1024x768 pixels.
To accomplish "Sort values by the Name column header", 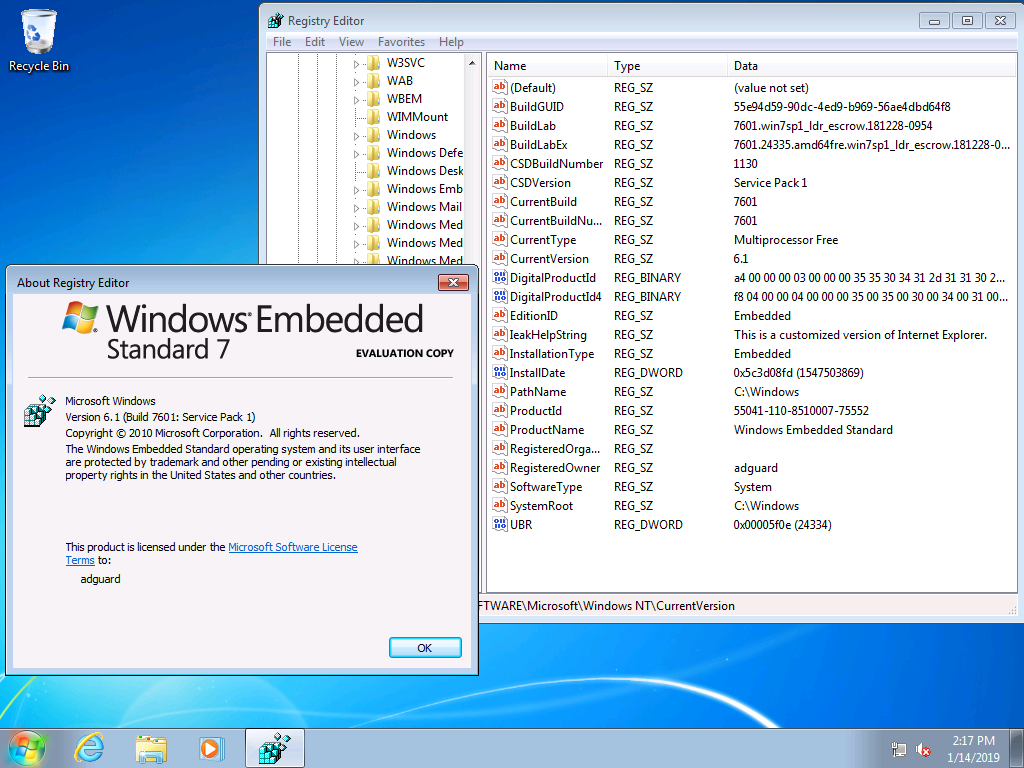I will tap(547, 66).
